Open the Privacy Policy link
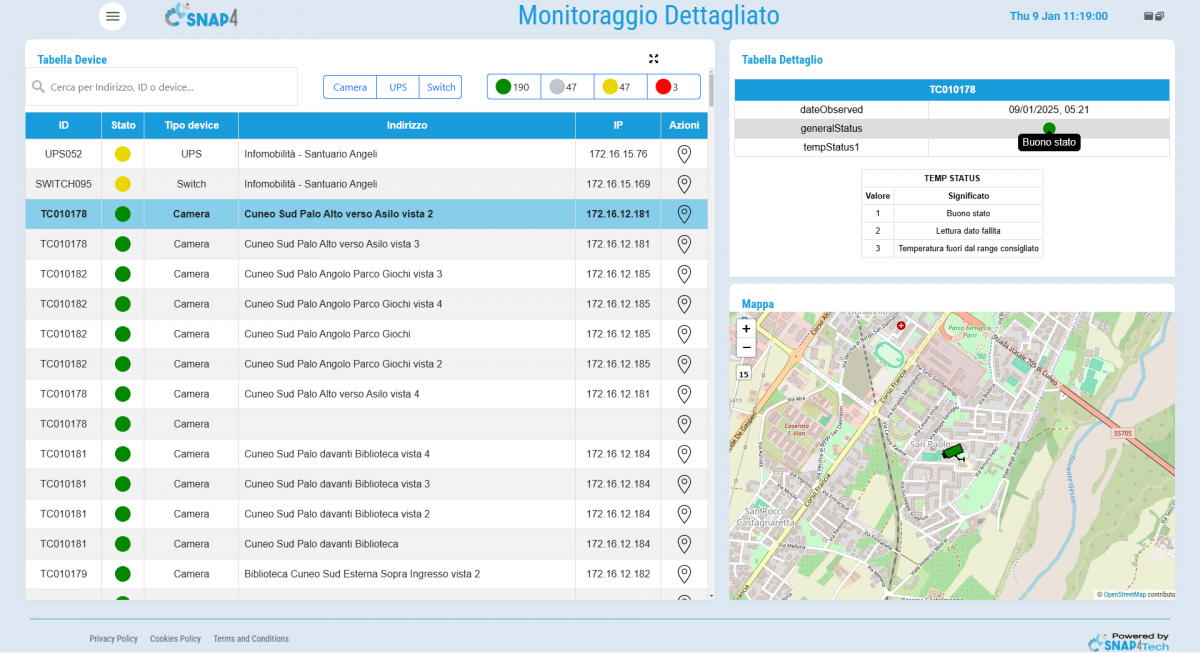The width and height of the screenshot is (1200, 653). [113, 639]
